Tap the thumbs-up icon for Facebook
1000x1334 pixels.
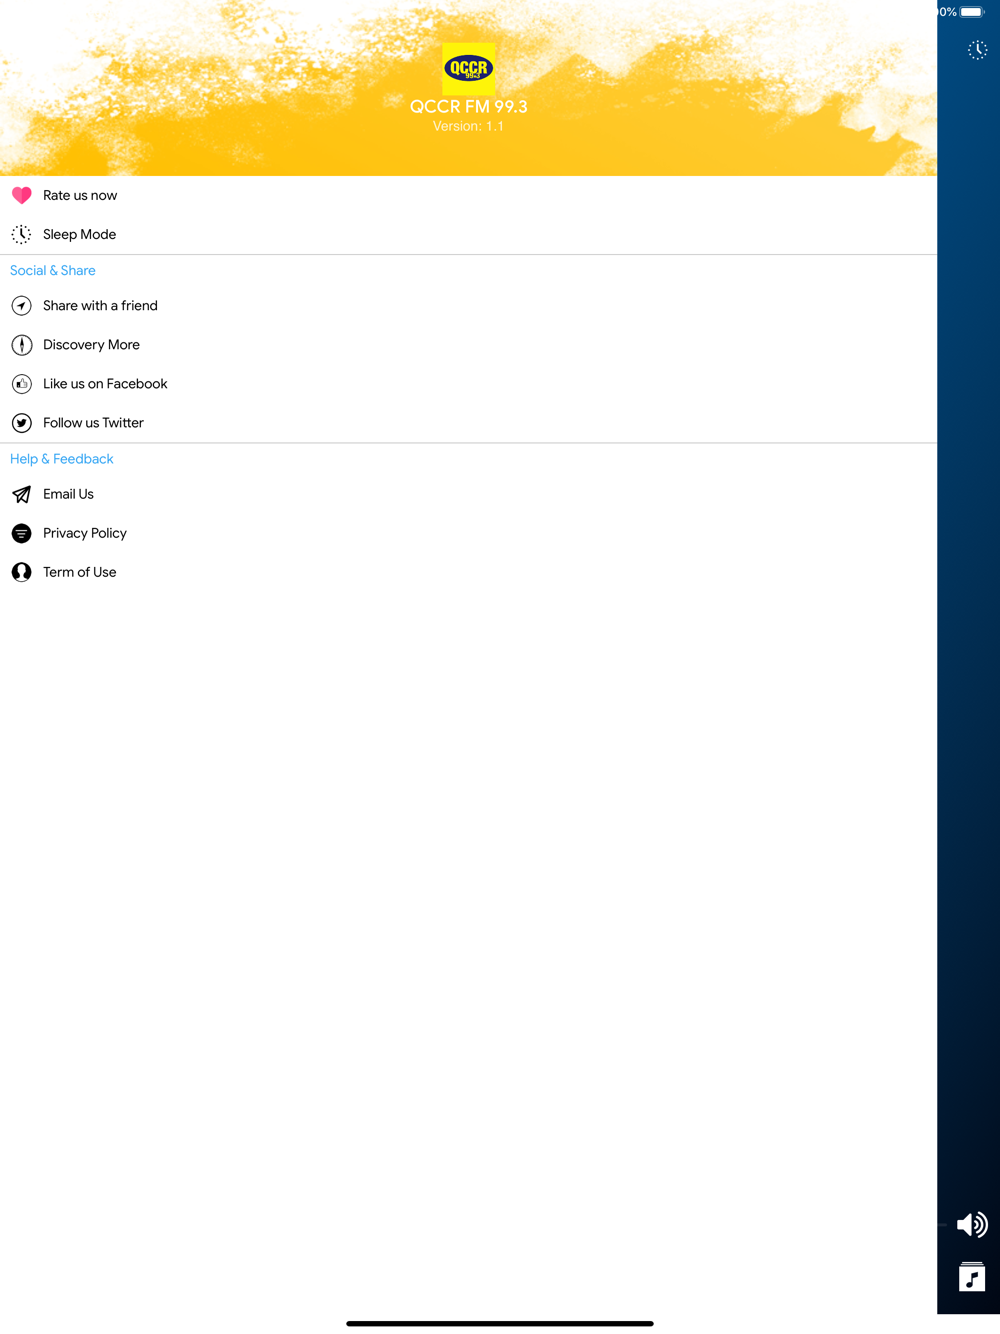[21, 383]
